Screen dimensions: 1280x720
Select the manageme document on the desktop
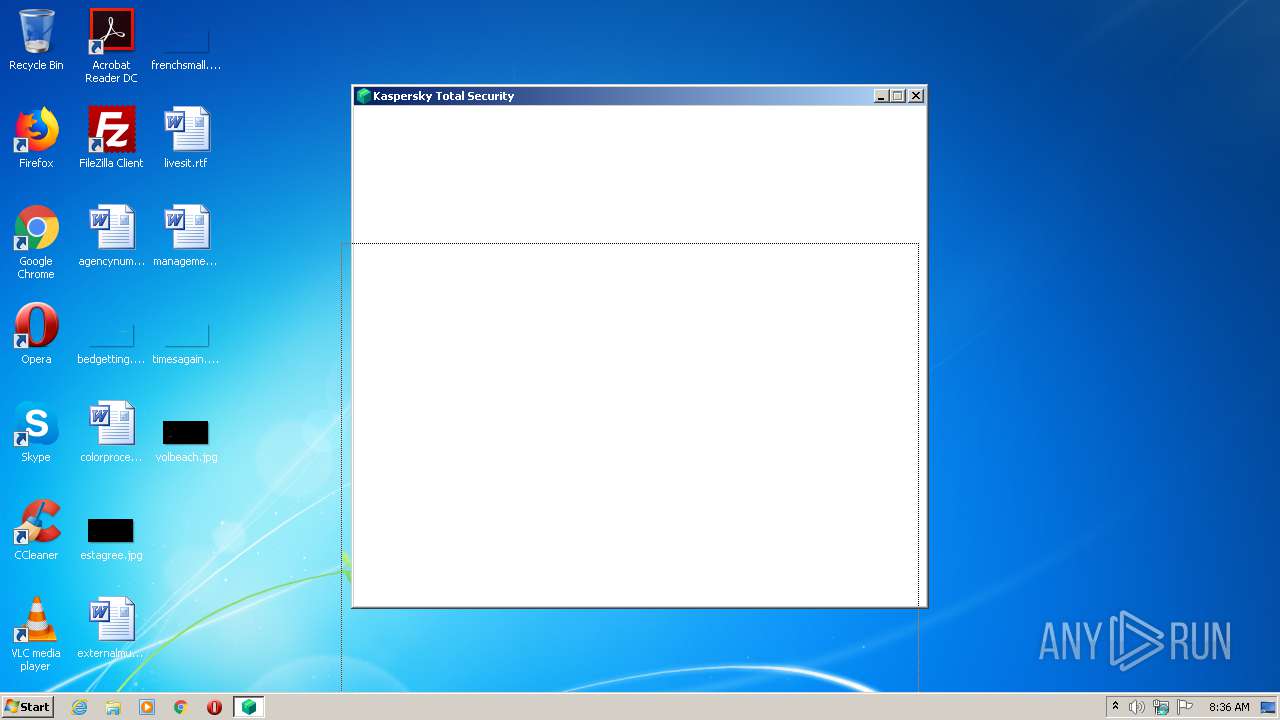(186, 236)
